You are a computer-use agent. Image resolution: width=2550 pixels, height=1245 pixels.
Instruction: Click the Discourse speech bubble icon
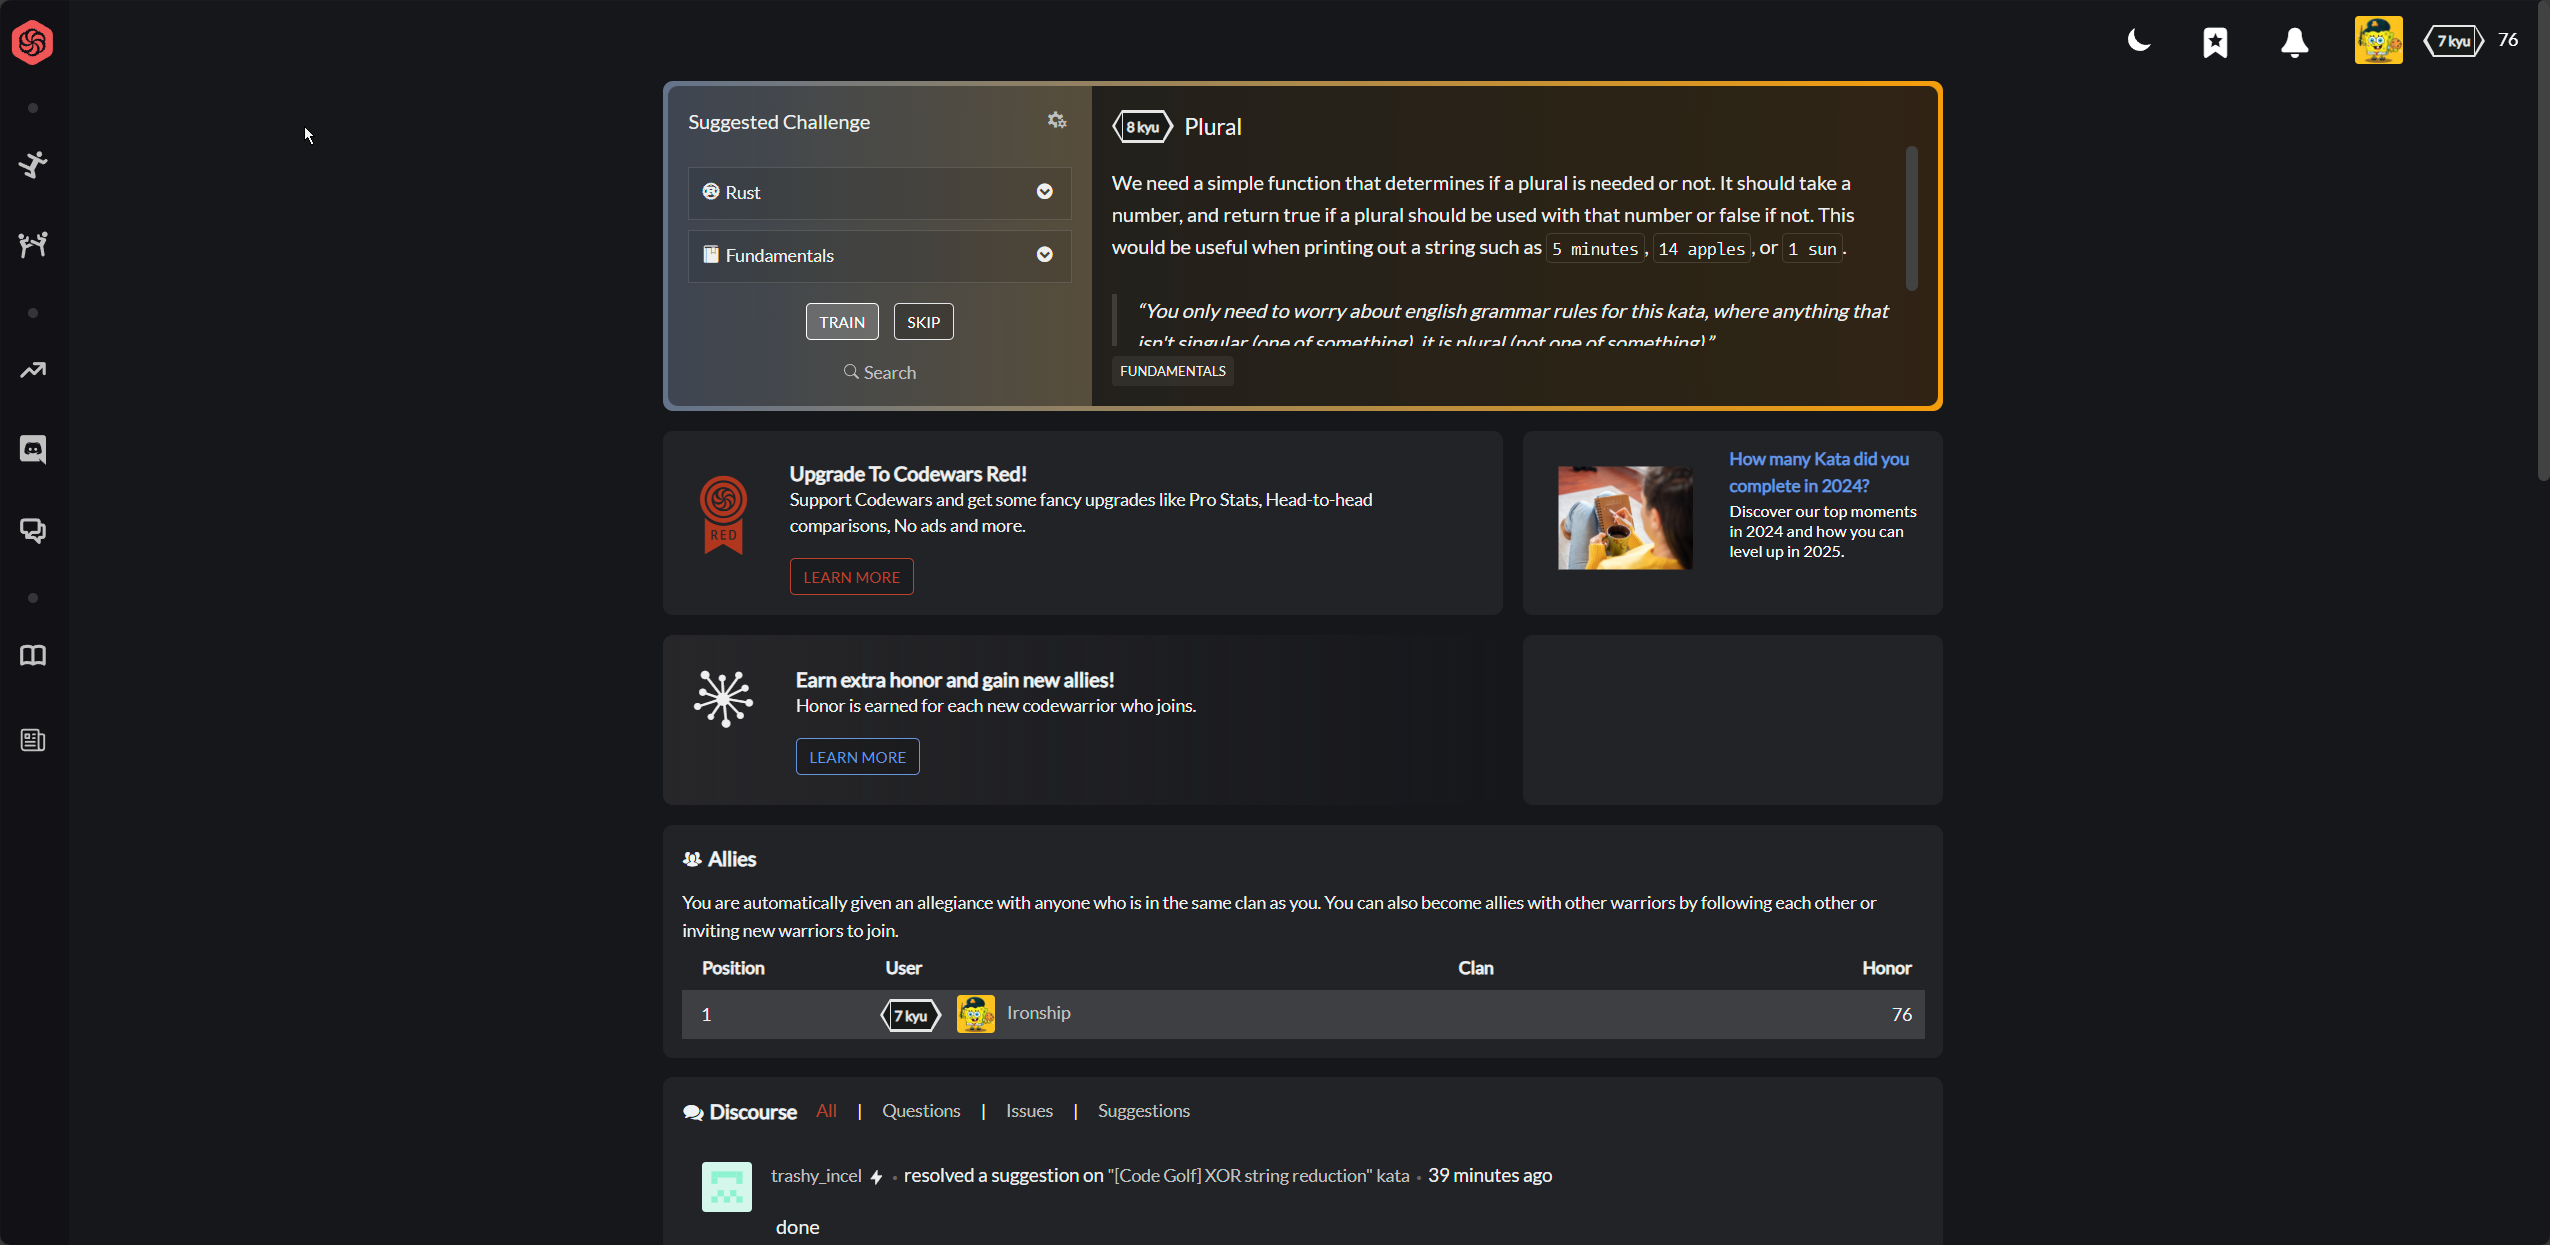694,1112
